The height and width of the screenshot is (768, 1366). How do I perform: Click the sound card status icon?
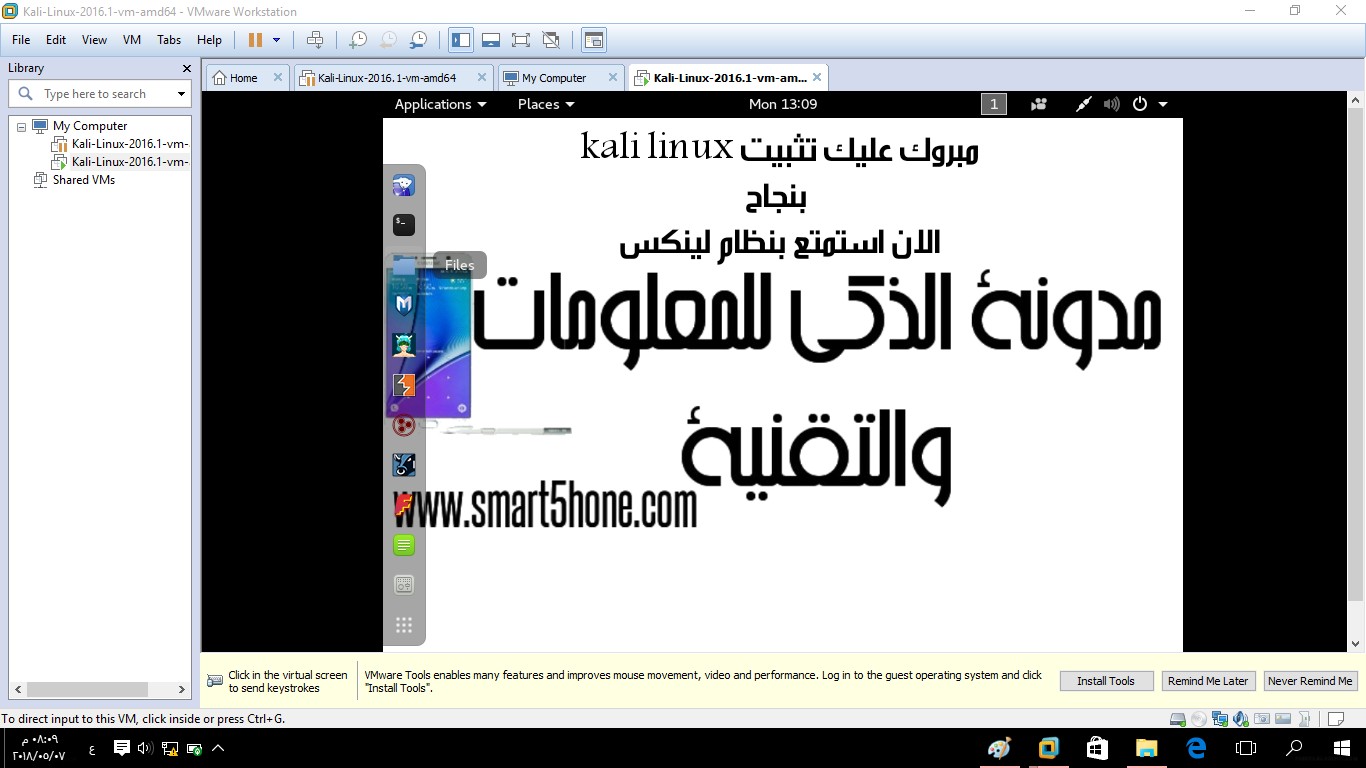[1240, 718]
